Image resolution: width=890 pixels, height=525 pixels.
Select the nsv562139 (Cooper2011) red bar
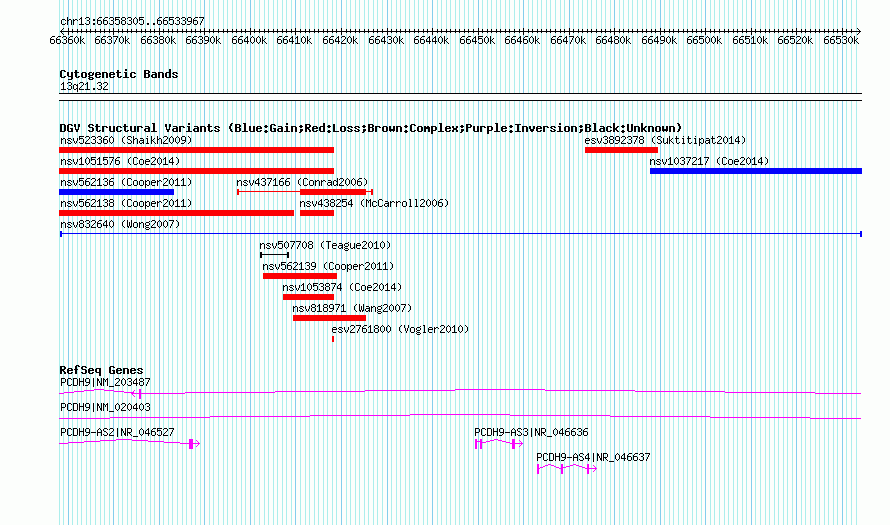300,276
